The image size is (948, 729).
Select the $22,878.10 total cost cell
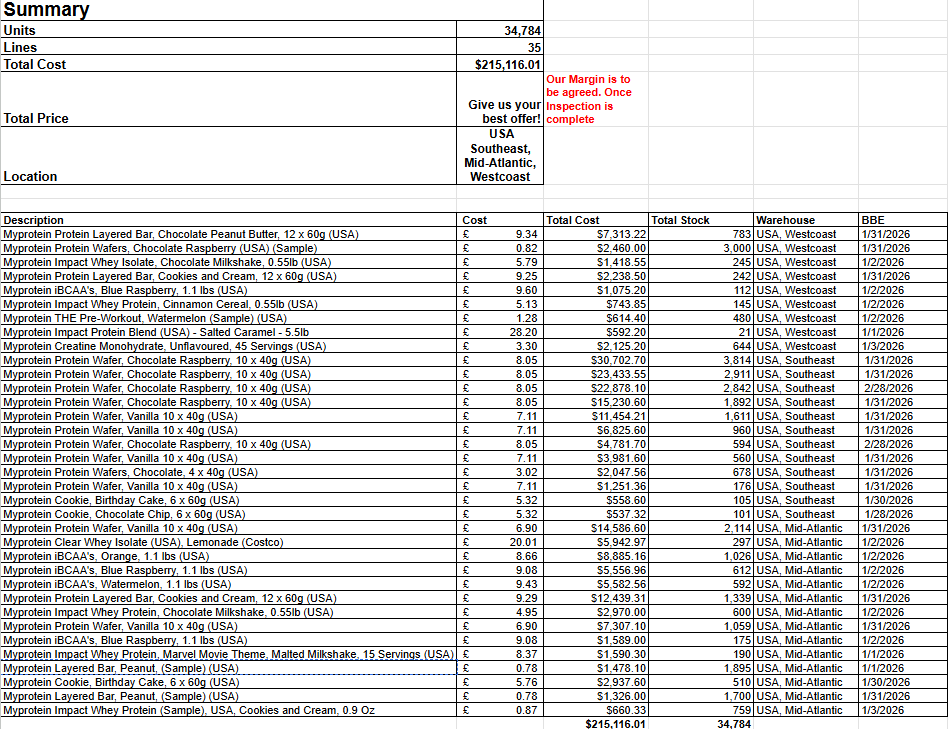click(596, 388)
